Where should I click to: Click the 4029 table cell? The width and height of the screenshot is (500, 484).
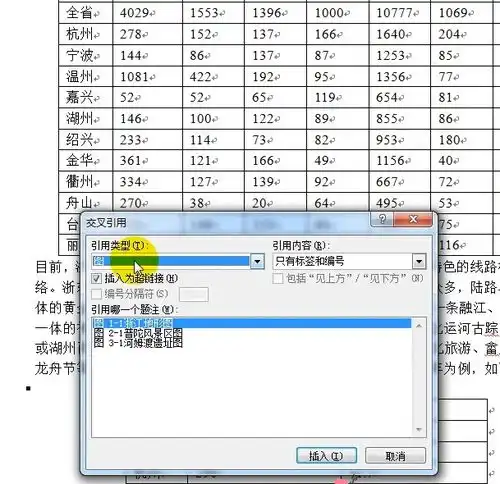click(x=148, y=13)
